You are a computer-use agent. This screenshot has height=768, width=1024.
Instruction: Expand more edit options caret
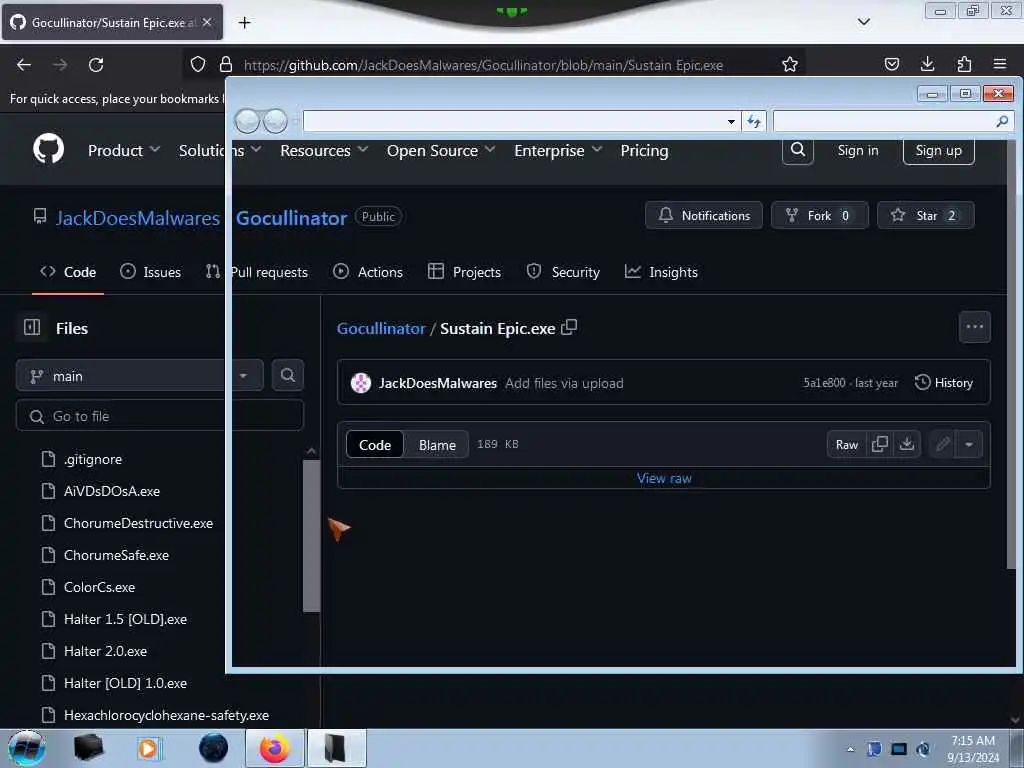[968, 445]
